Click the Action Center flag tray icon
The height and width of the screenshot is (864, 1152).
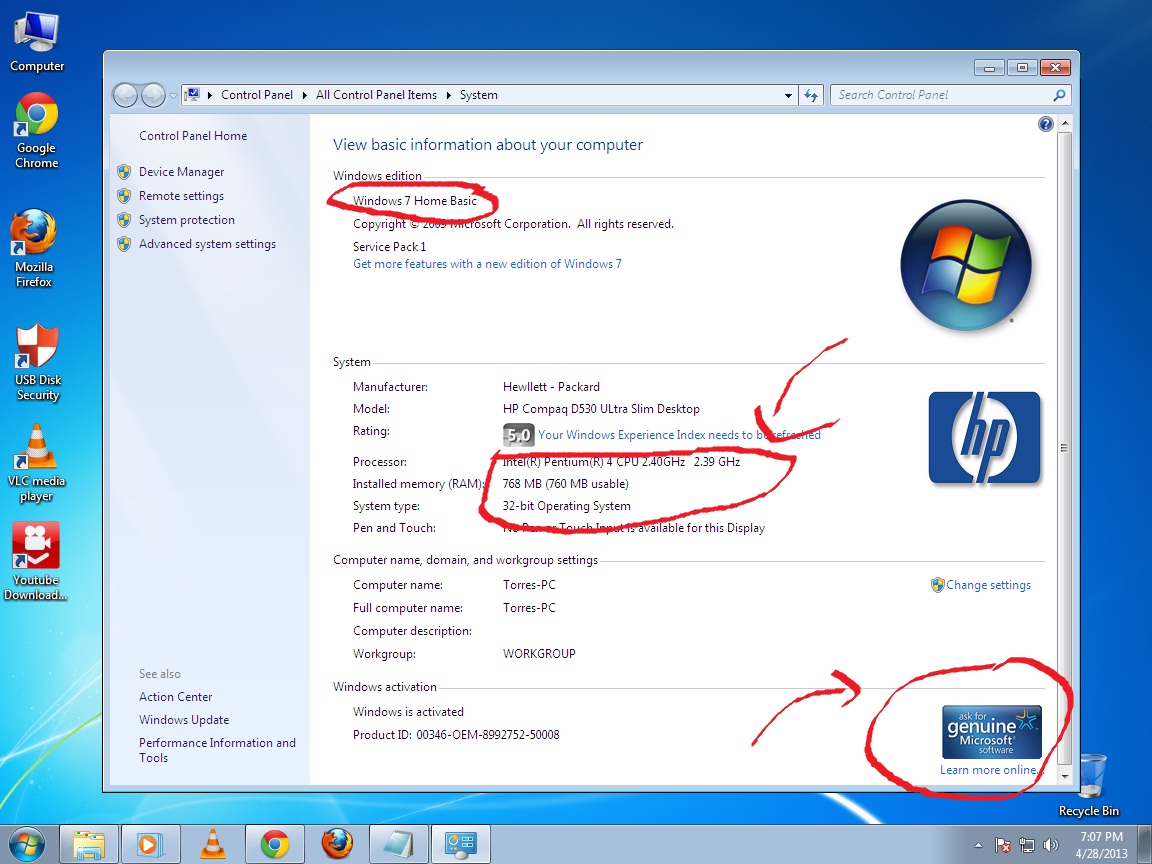[x=1003, y=845]
